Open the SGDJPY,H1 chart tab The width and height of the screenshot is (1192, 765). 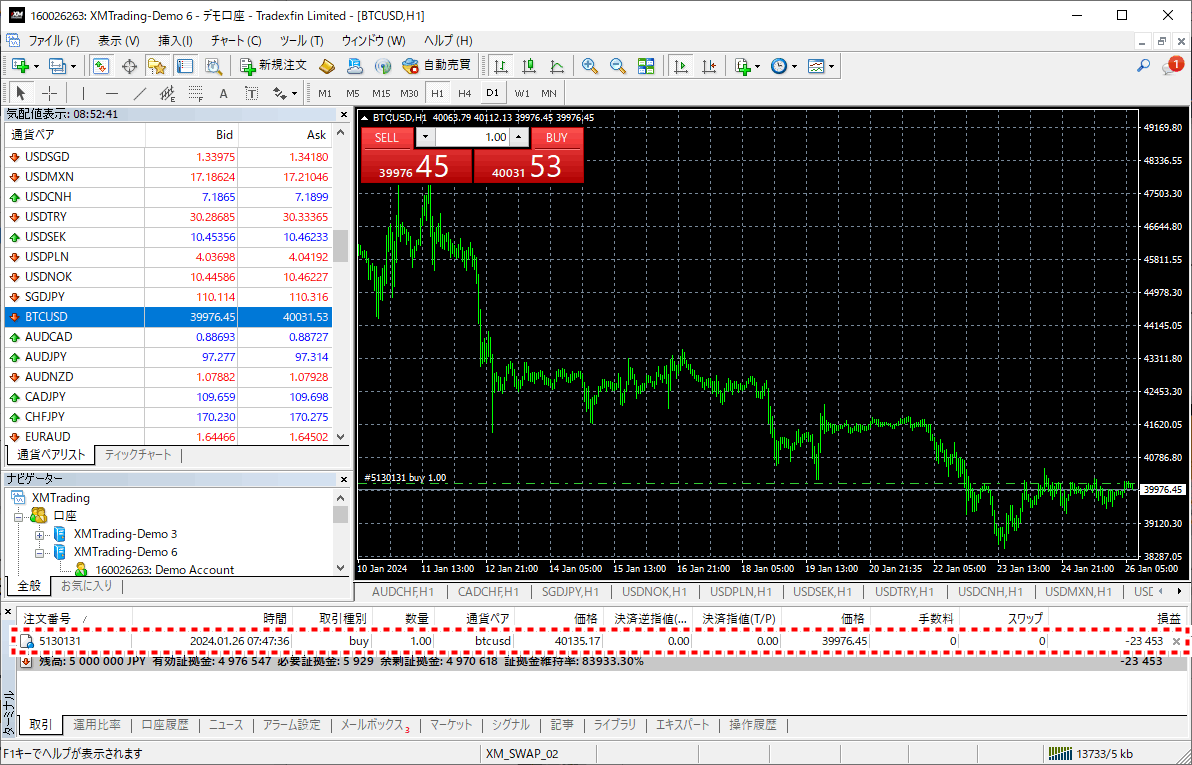click(x=569, y=592)
